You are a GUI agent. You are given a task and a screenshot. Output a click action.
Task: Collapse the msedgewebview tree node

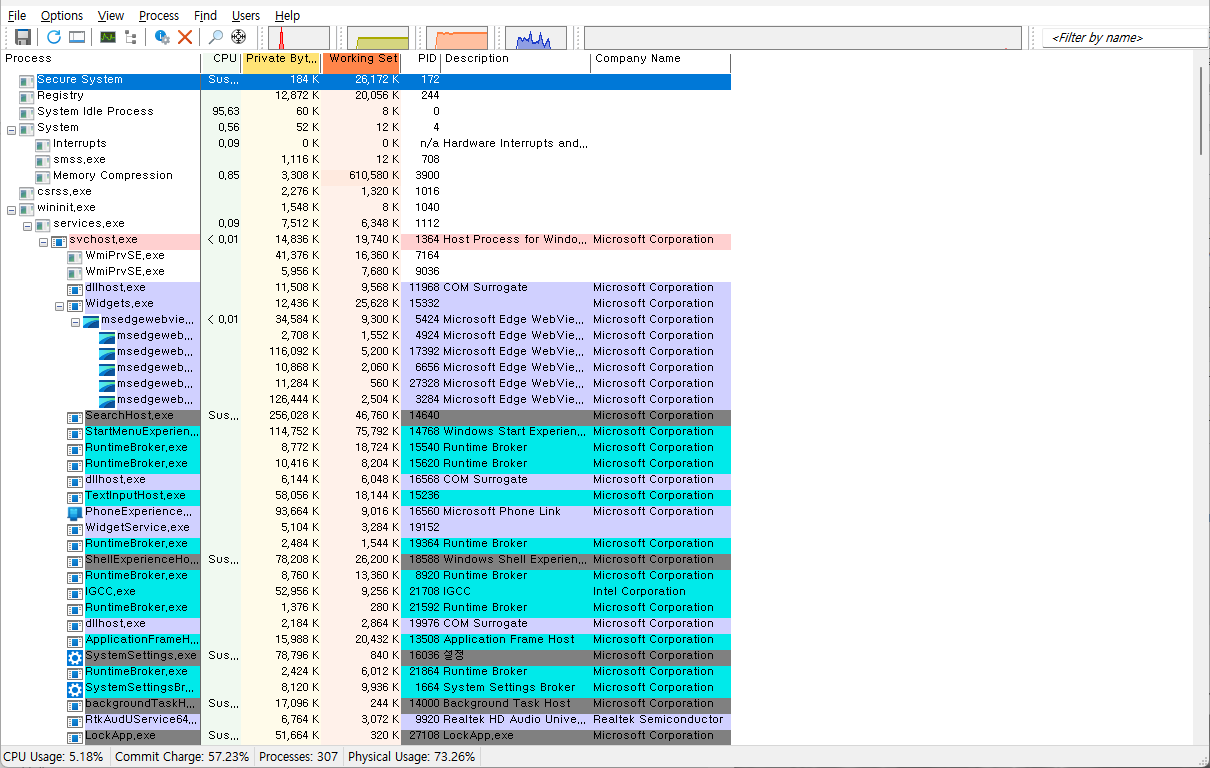click(75, 321)
